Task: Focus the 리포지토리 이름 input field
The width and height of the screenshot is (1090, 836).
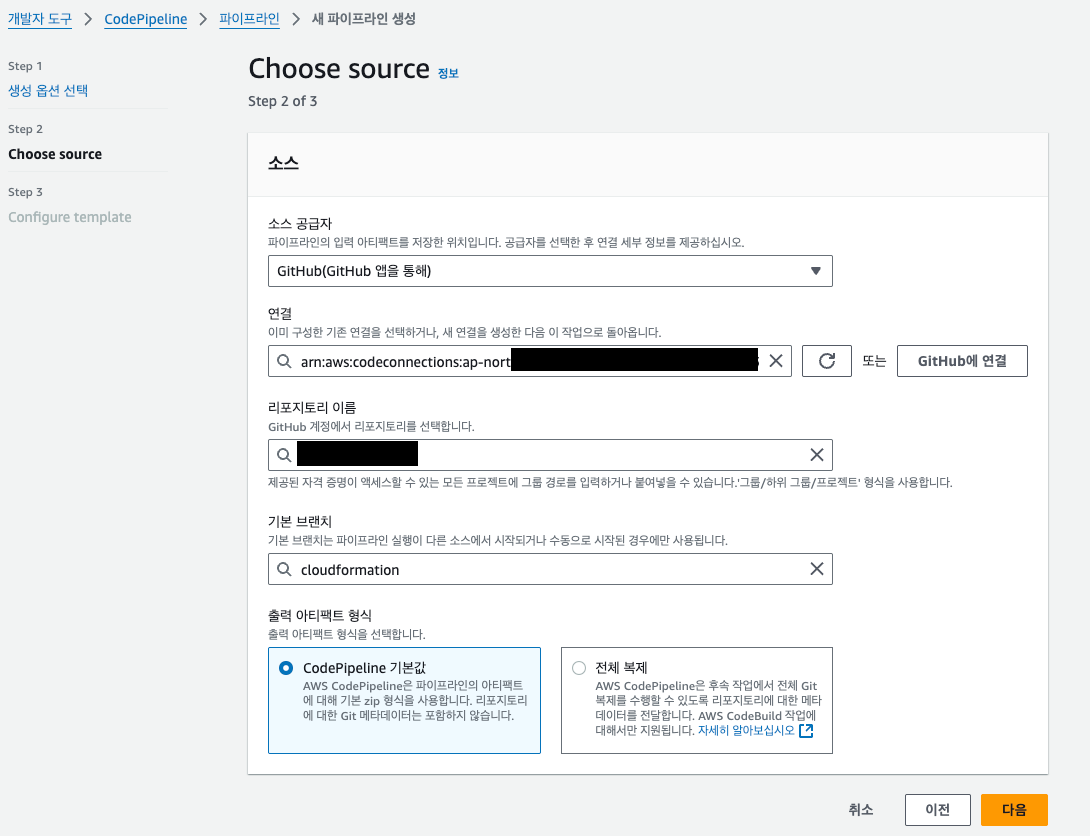Action: click(x=550, y=455)
